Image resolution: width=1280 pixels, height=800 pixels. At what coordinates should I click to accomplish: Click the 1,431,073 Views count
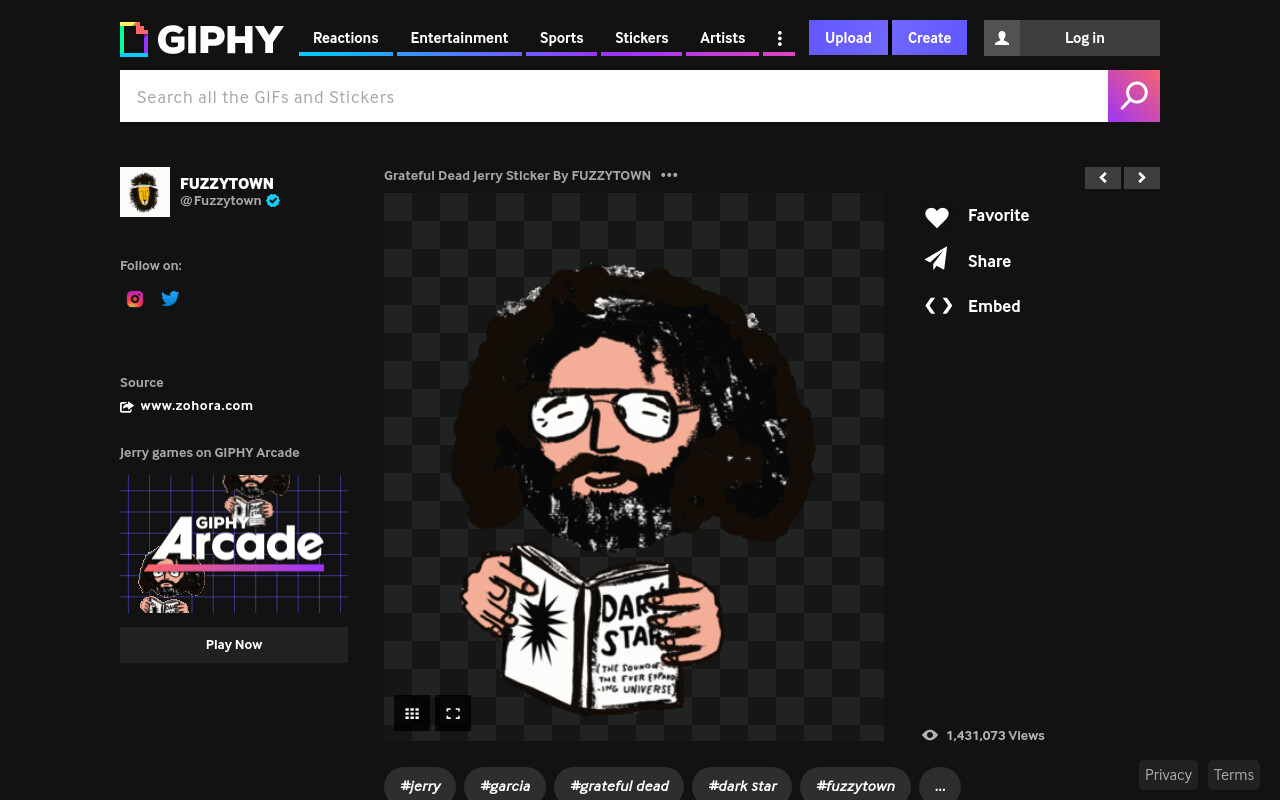pyautogui.click(x=995, y=735)
